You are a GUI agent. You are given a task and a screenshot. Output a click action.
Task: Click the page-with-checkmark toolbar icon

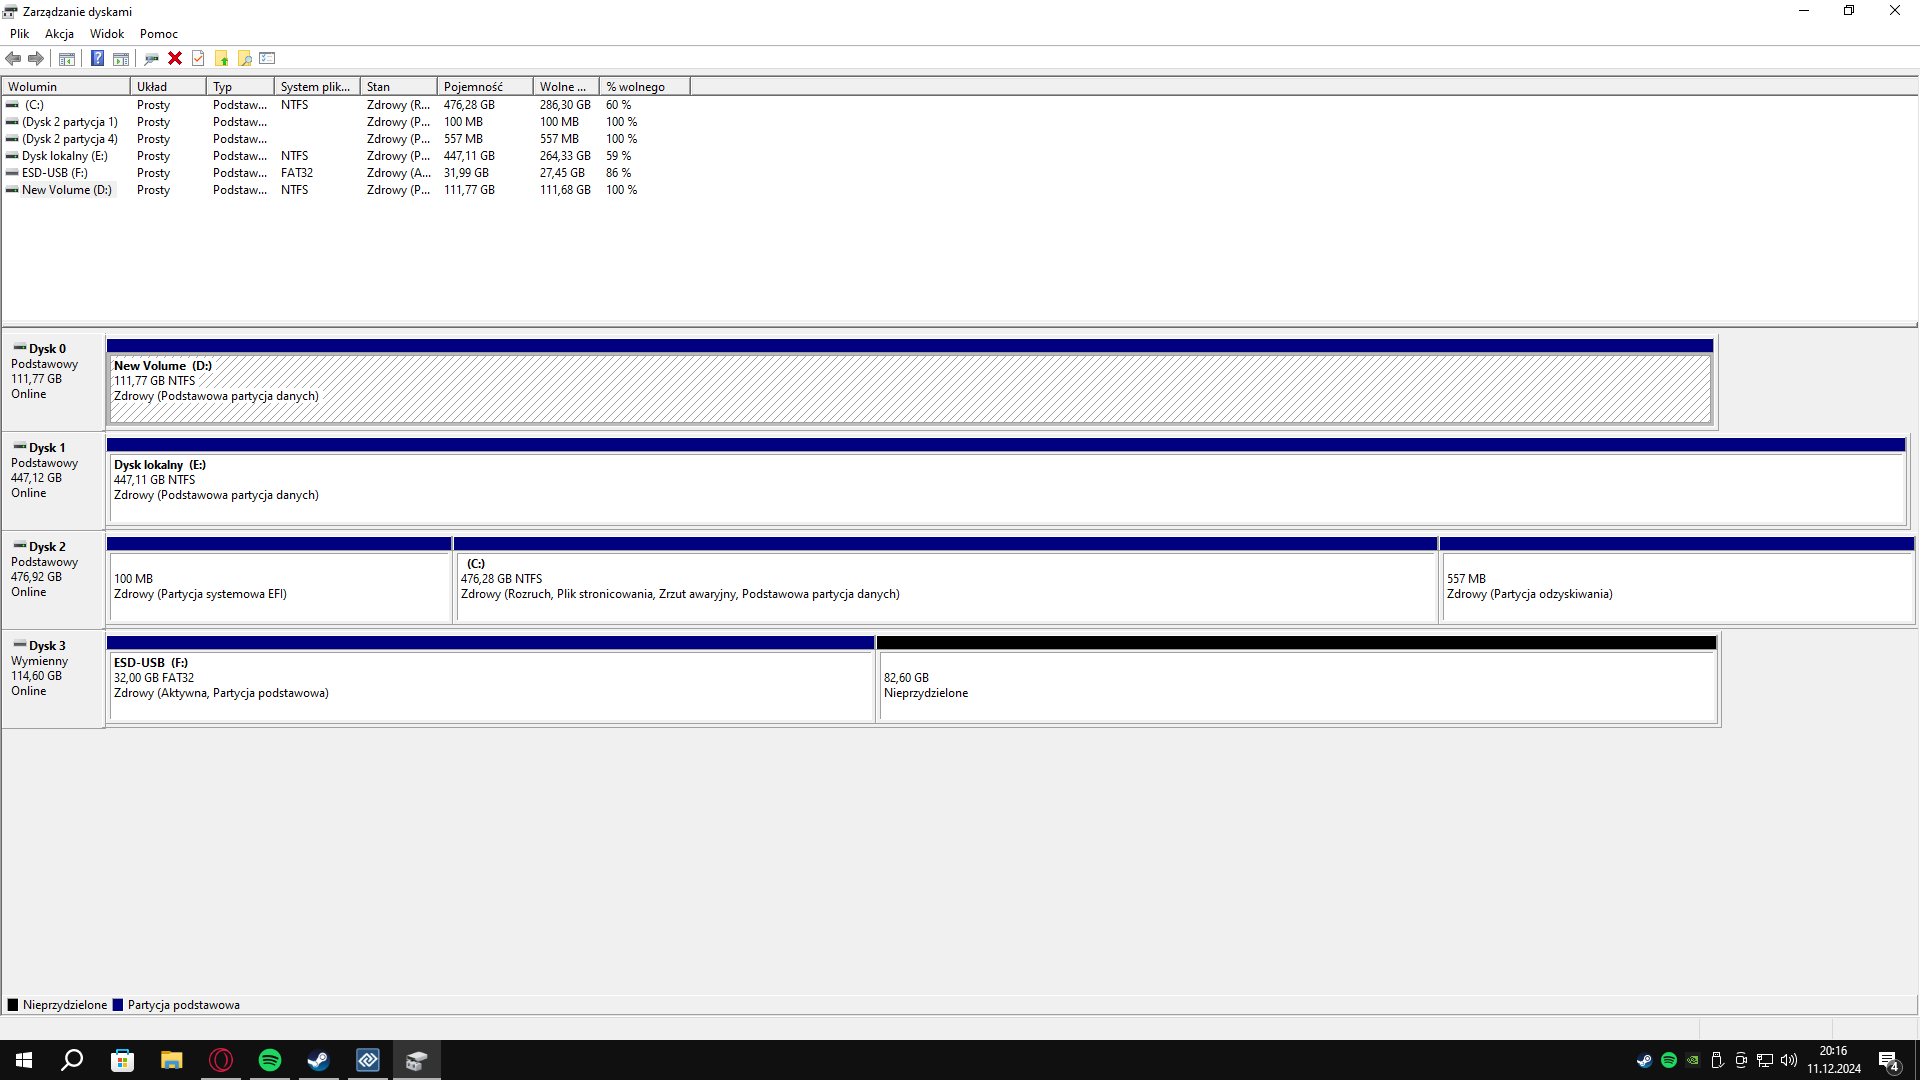[198, 58]
